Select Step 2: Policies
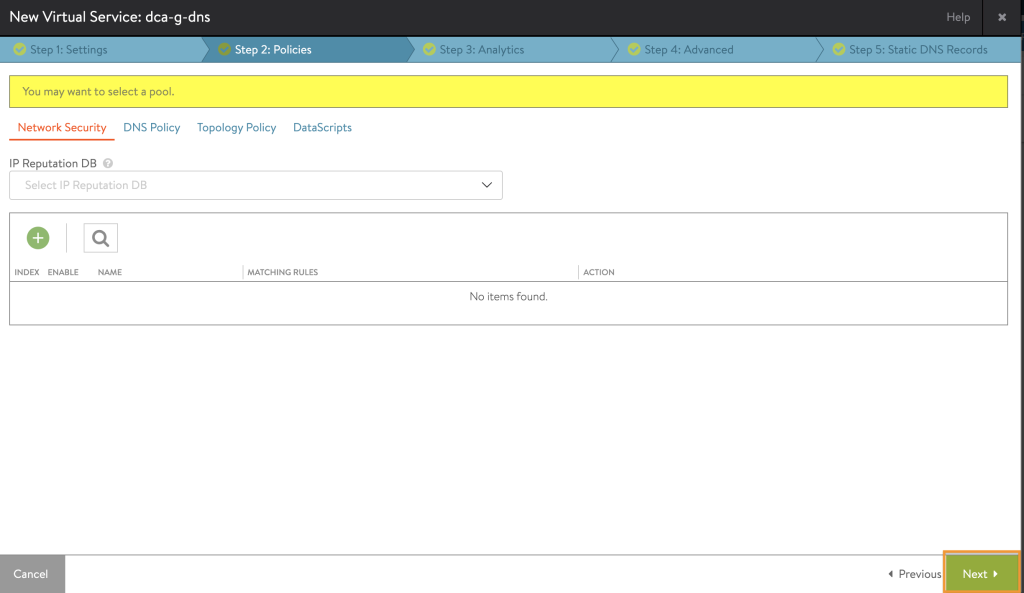This screenshot has width=1024, height=593. (273, 50)
